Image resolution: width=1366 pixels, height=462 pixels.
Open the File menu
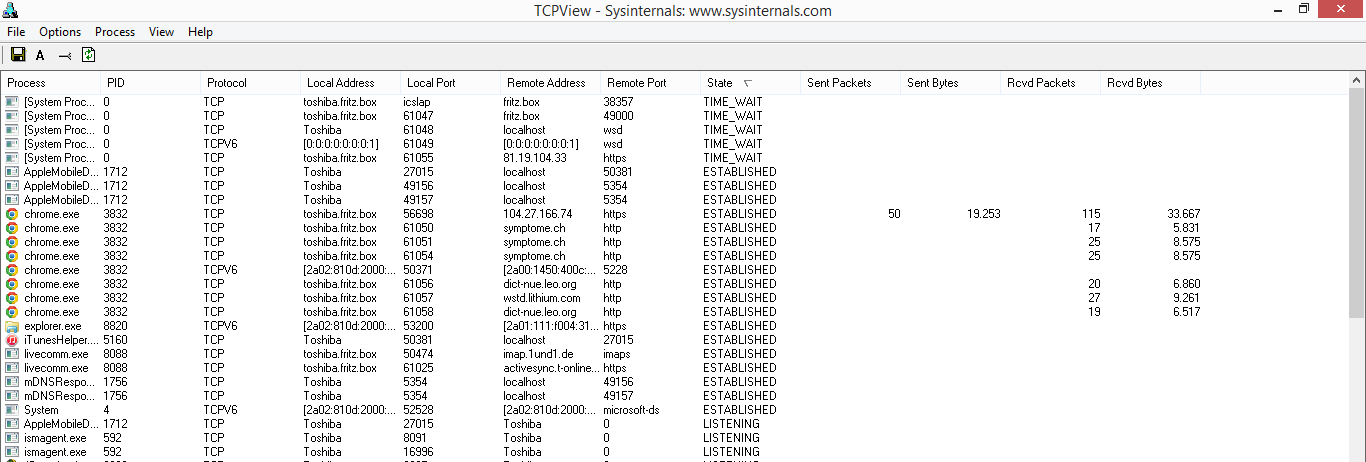pyautogui.click(x=16, y=32)
